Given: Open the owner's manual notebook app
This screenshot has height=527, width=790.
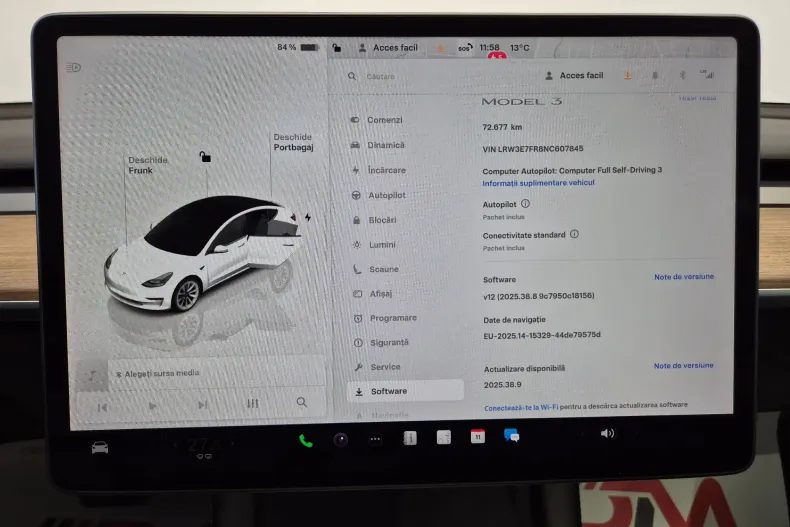Looking at the screenshot, I should [x=410, y=438].
